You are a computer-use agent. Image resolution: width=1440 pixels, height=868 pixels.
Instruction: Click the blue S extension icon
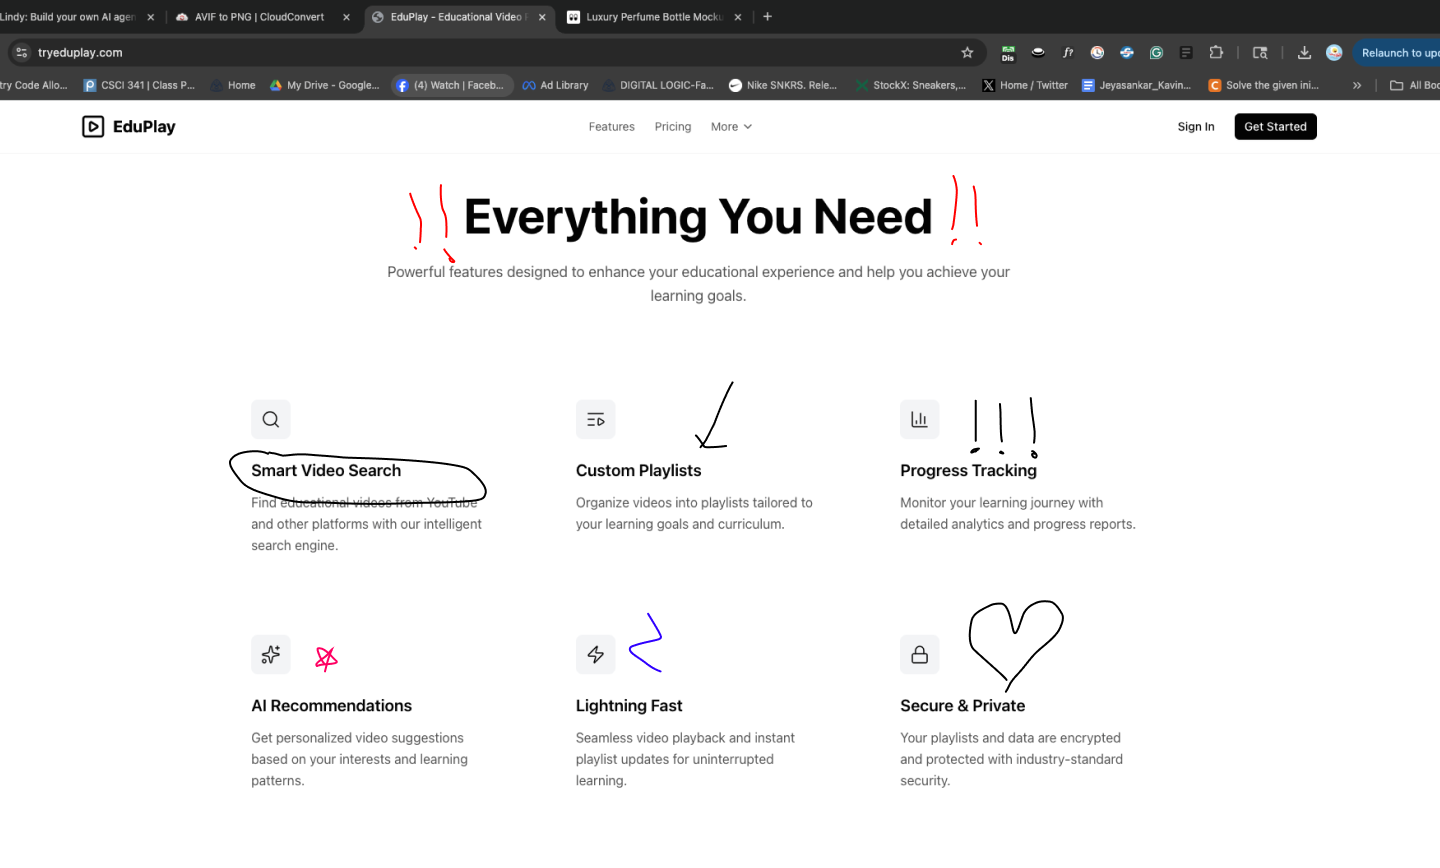point(1127,52)
